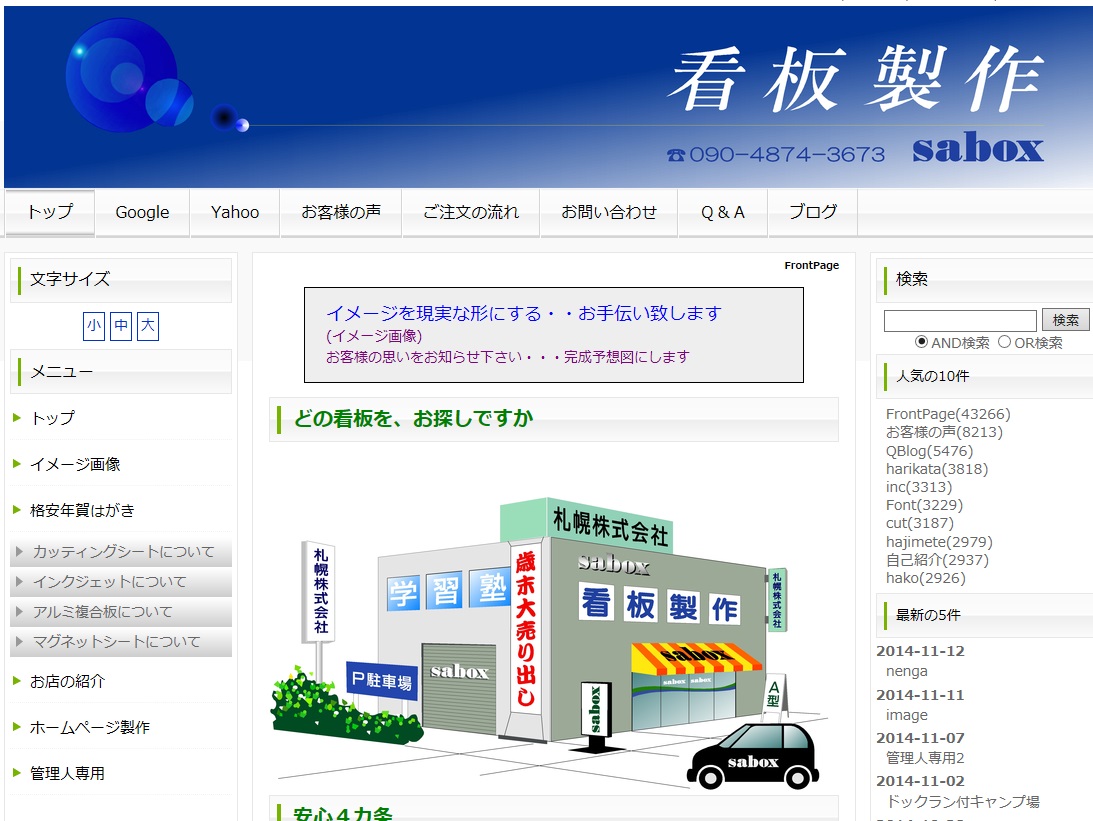The image size is (1093, 821).
Task: Open the ブログ tab
Action: (813, 212)
